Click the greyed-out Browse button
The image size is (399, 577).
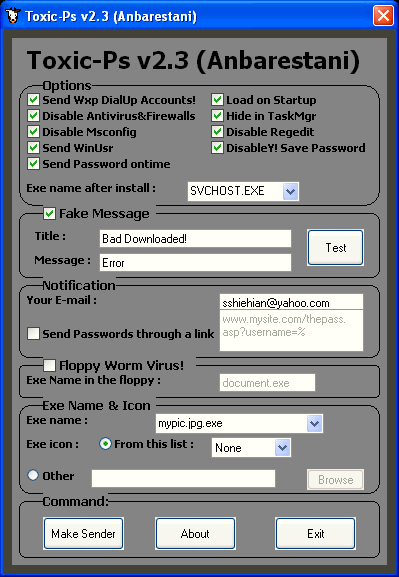[x=335, y=479]
